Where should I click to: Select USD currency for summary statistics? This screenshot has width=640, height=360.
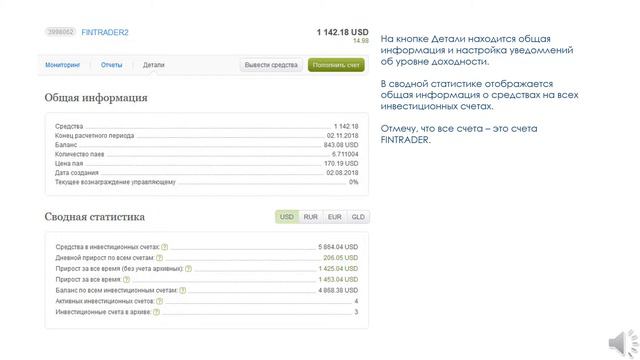tap(287, 217)
